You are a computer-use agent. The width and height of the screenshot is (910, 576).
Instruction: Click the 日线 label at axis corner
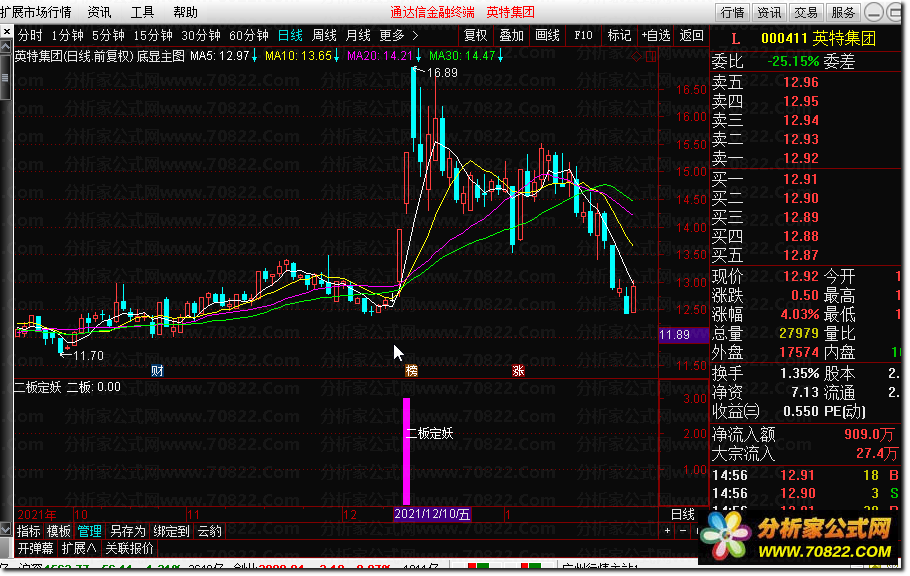pyautogui.click(x=682, y=514)
